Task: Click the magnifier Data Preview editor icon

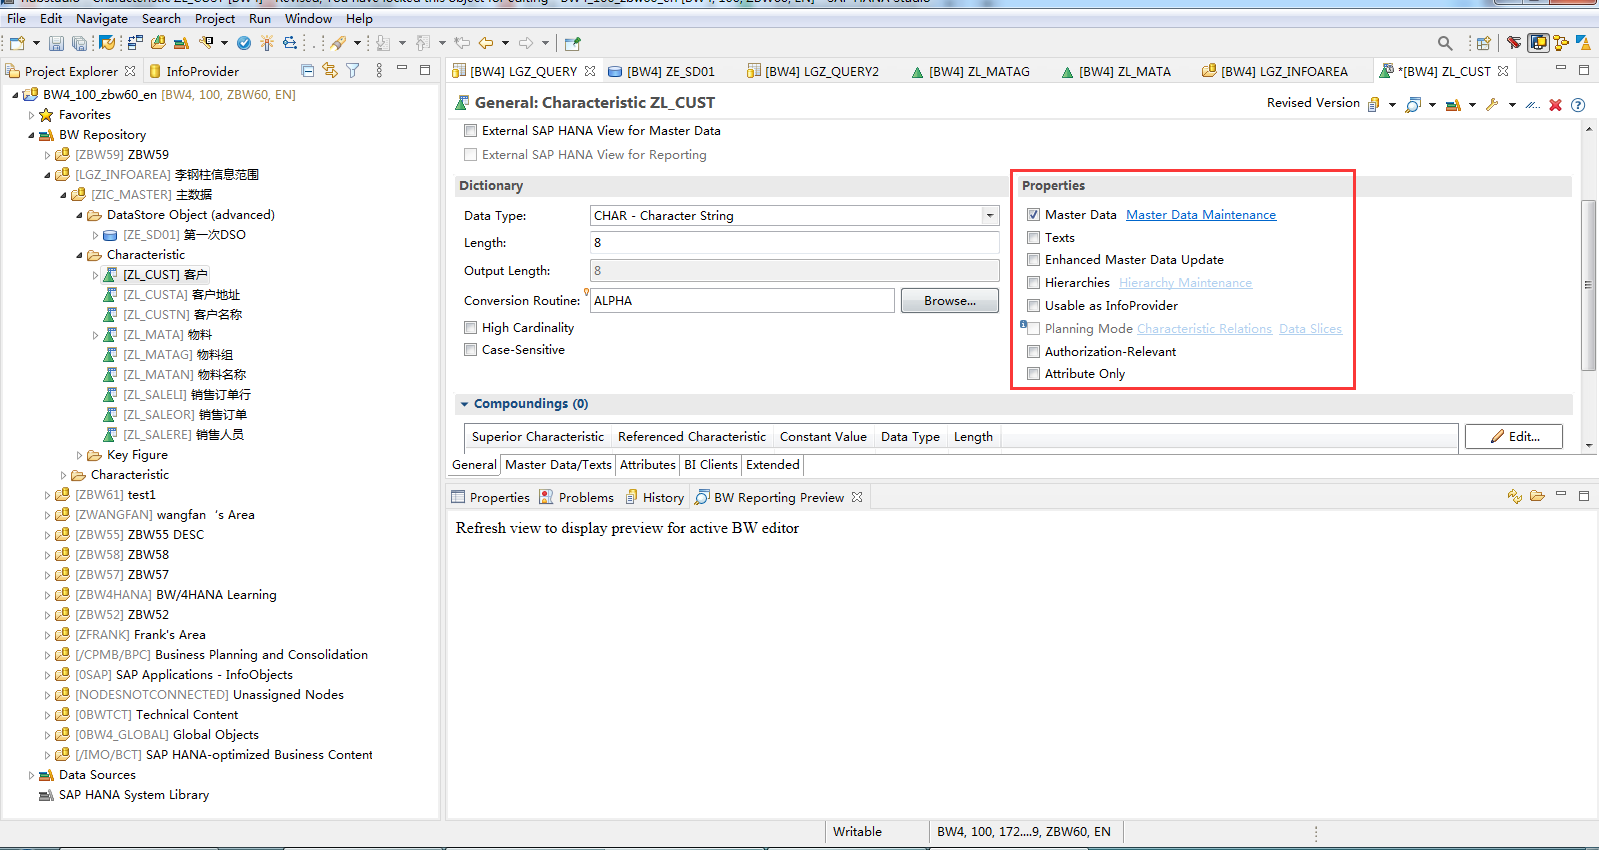Action: tap(1412, 104)
